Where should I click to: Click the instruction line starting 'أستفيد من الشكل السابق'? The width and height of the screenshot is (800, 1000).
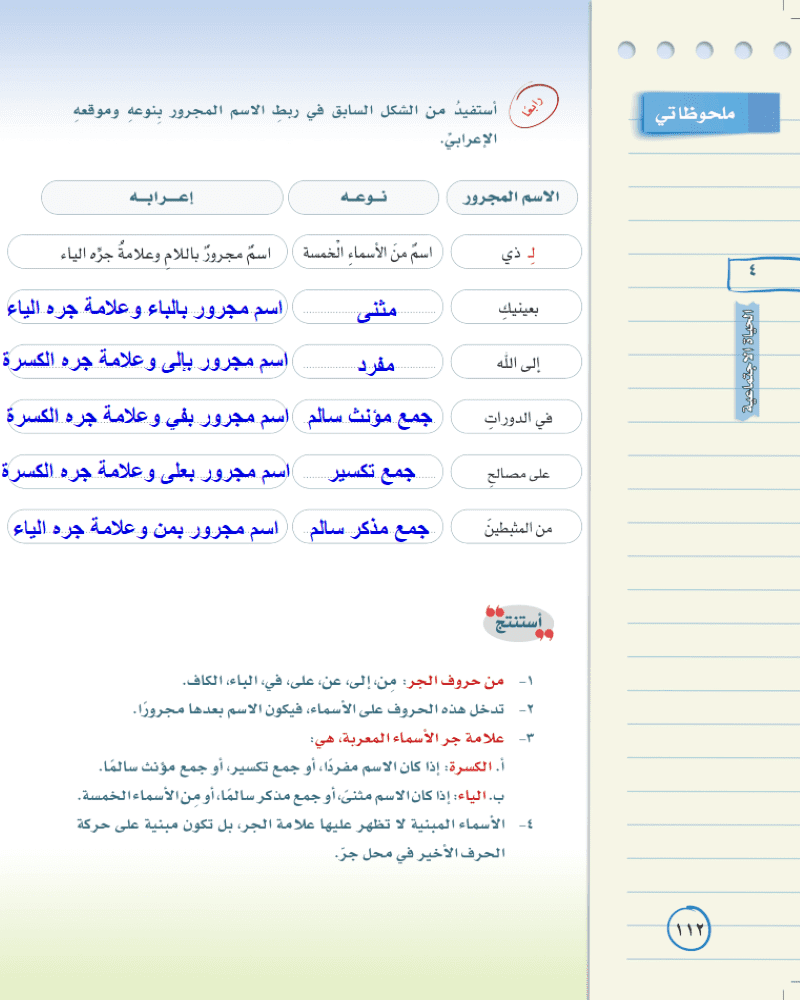(x=285, y=110)
